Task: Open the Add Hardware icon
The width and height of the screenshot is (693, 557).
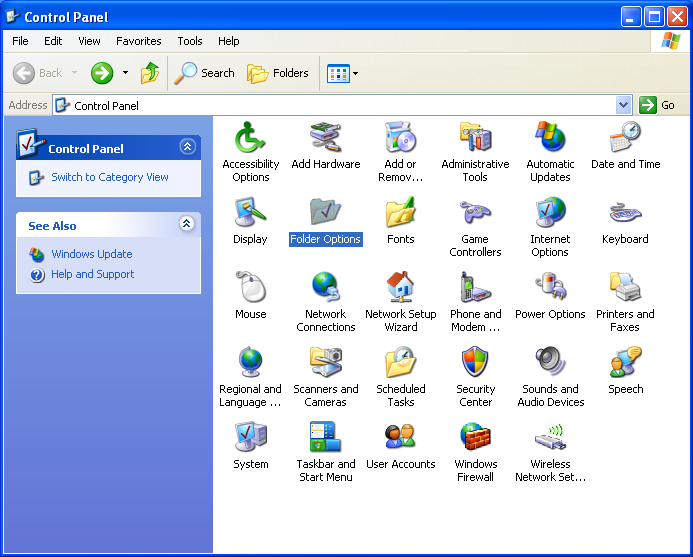Action: pos(325,137)
